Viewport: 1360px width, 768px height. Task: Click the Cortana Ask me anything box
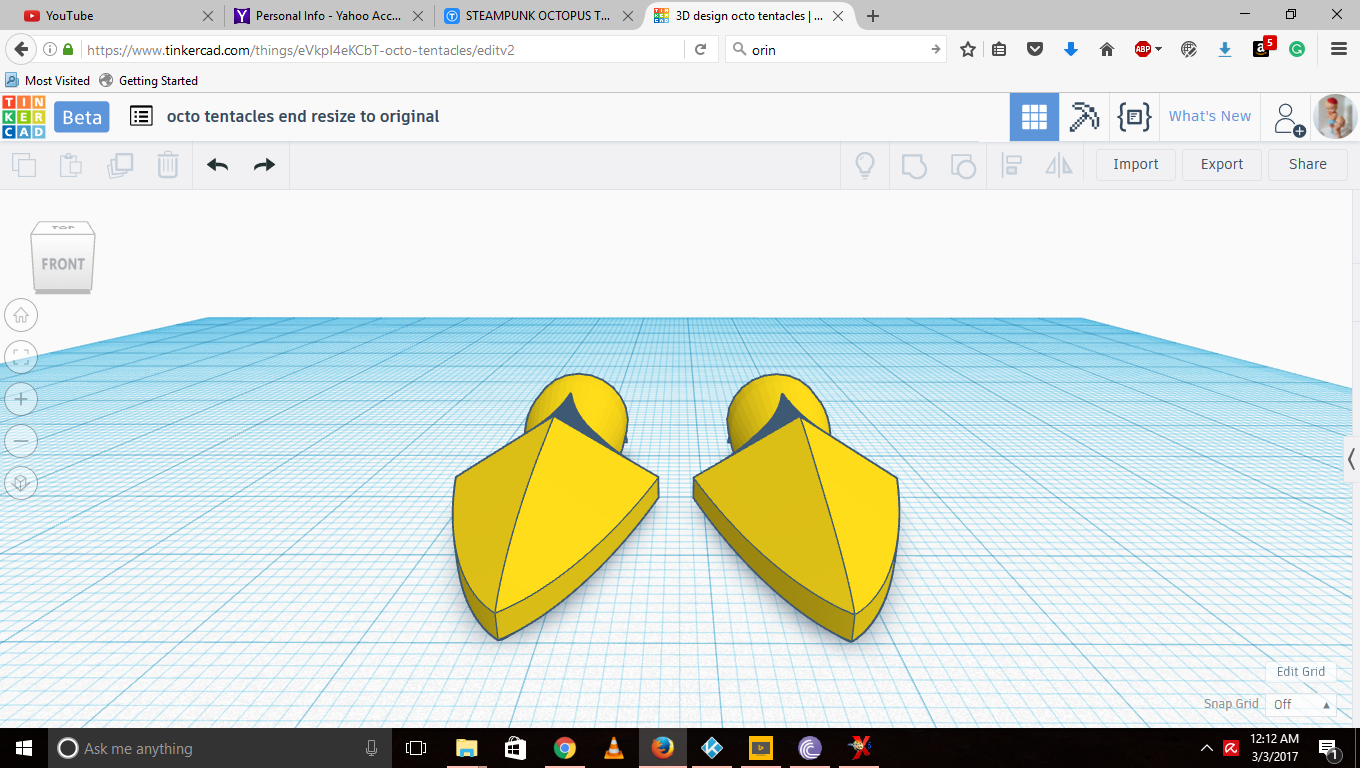(220, 748)
